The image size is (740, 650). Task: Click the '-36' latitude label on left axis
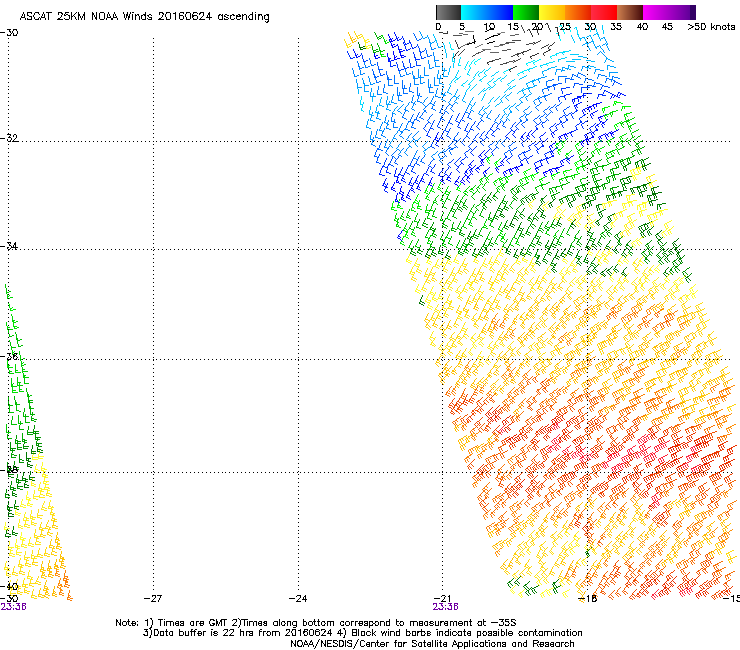9,356
